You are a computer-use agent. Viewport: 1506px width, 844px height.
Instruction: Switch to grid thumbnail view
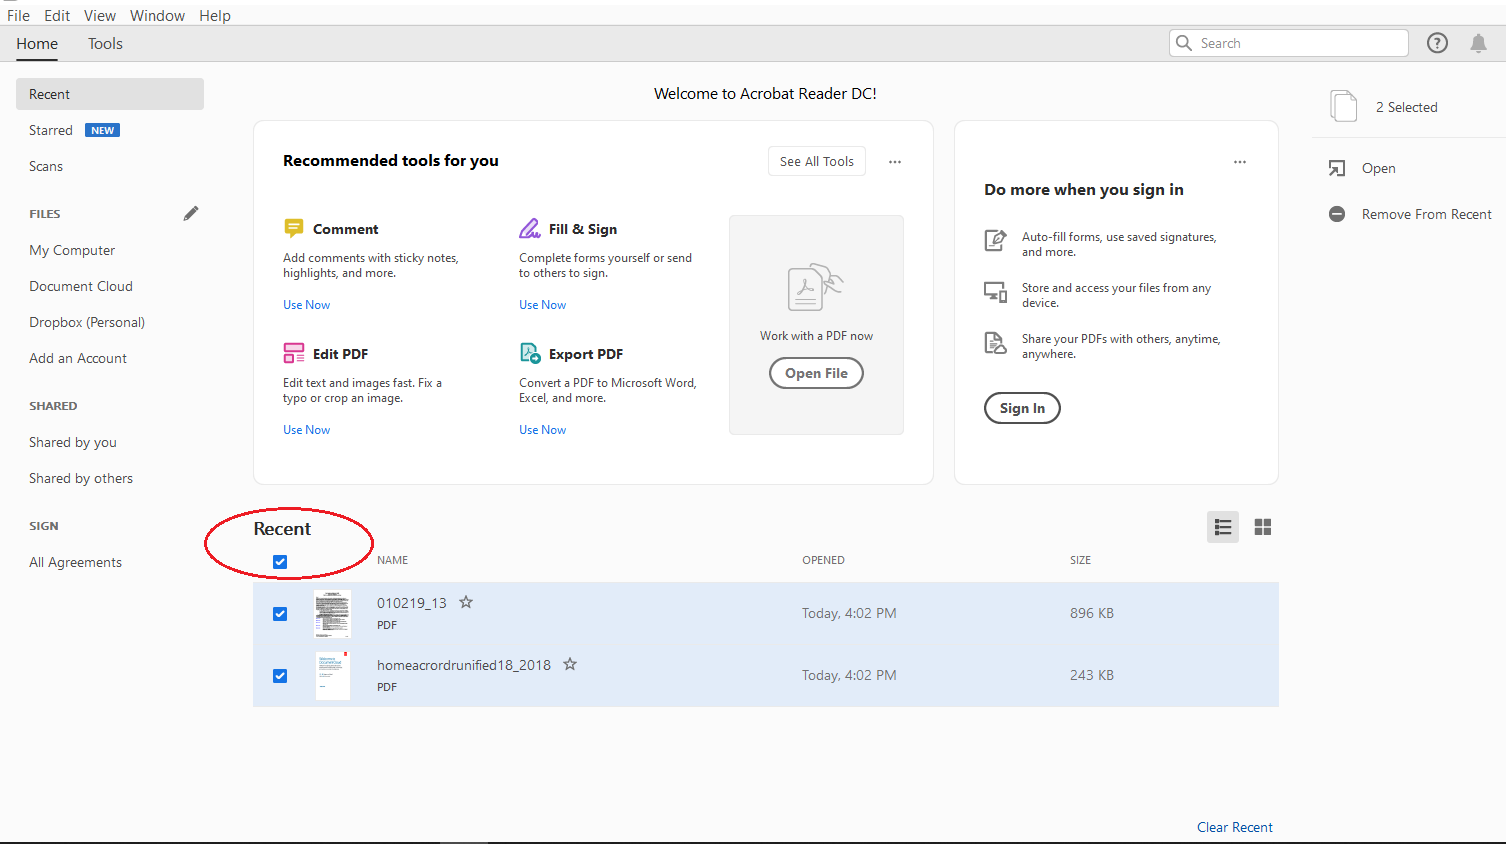1263,527
